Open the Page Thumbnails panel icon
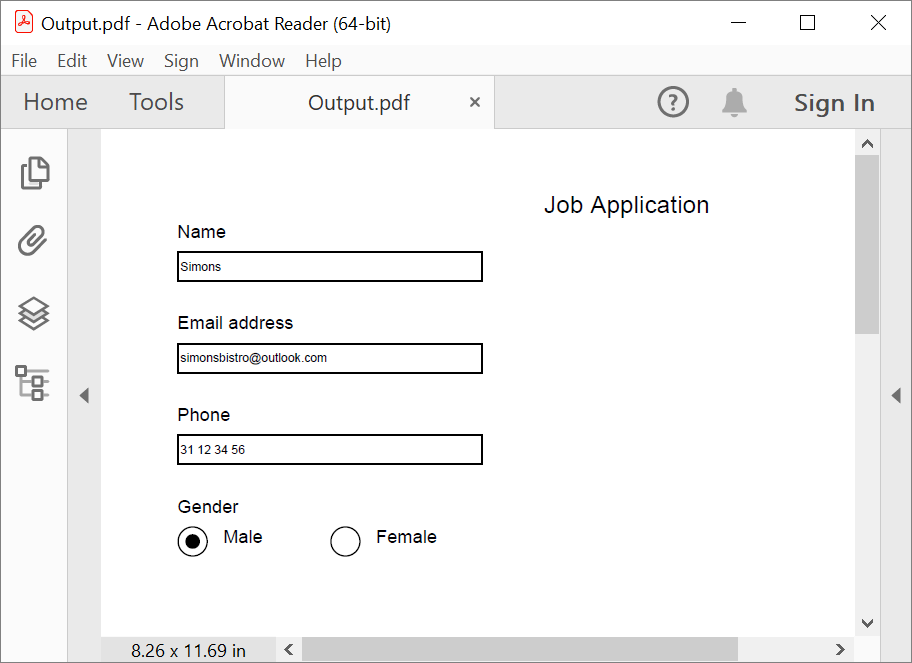The image size is (912, 663). (35, 173)
